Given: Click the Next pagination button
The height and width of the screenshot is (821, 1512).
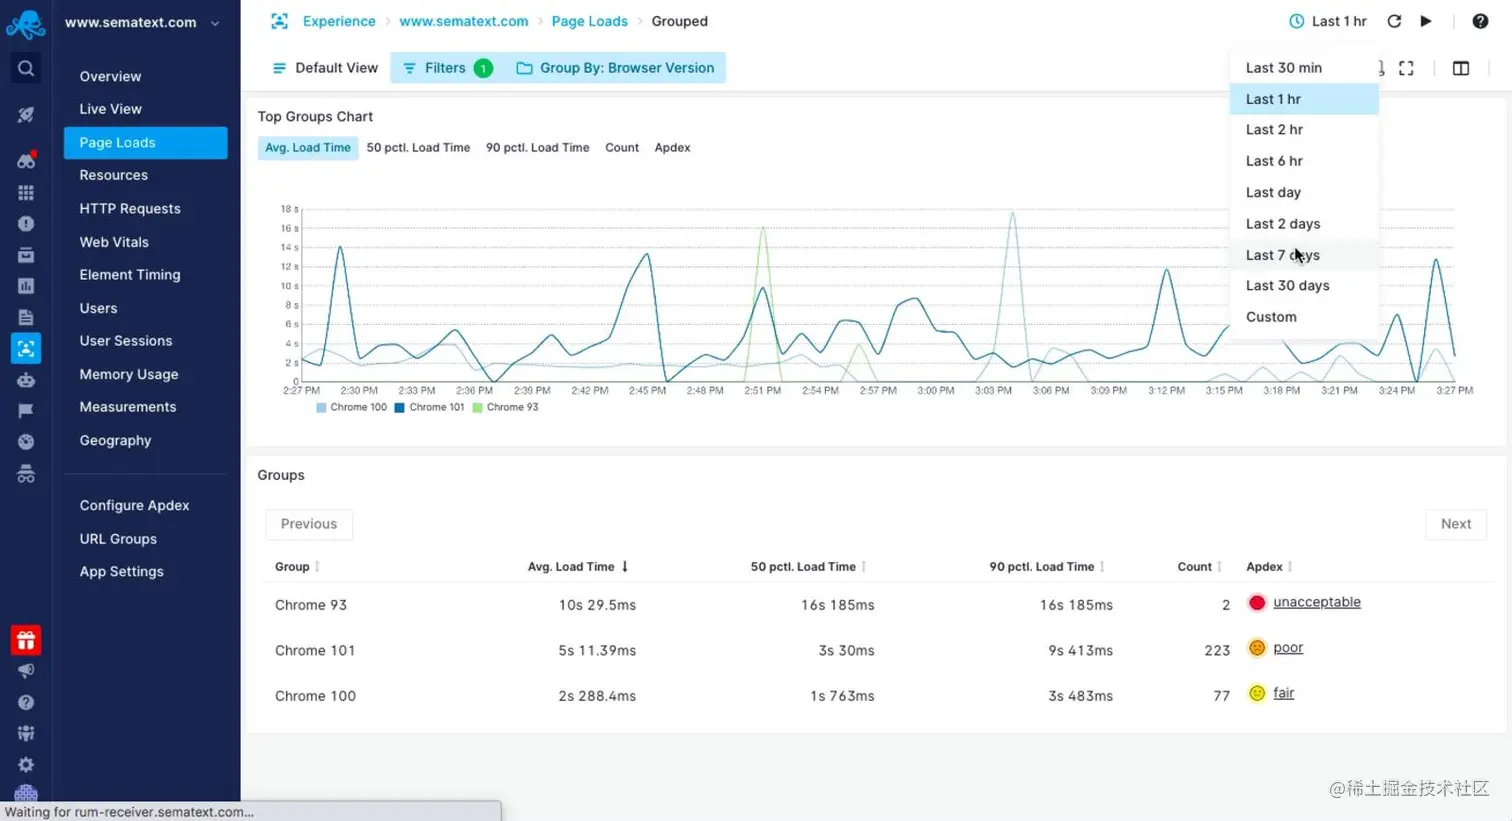Looking at the screenshot, I should point(1456,524).
